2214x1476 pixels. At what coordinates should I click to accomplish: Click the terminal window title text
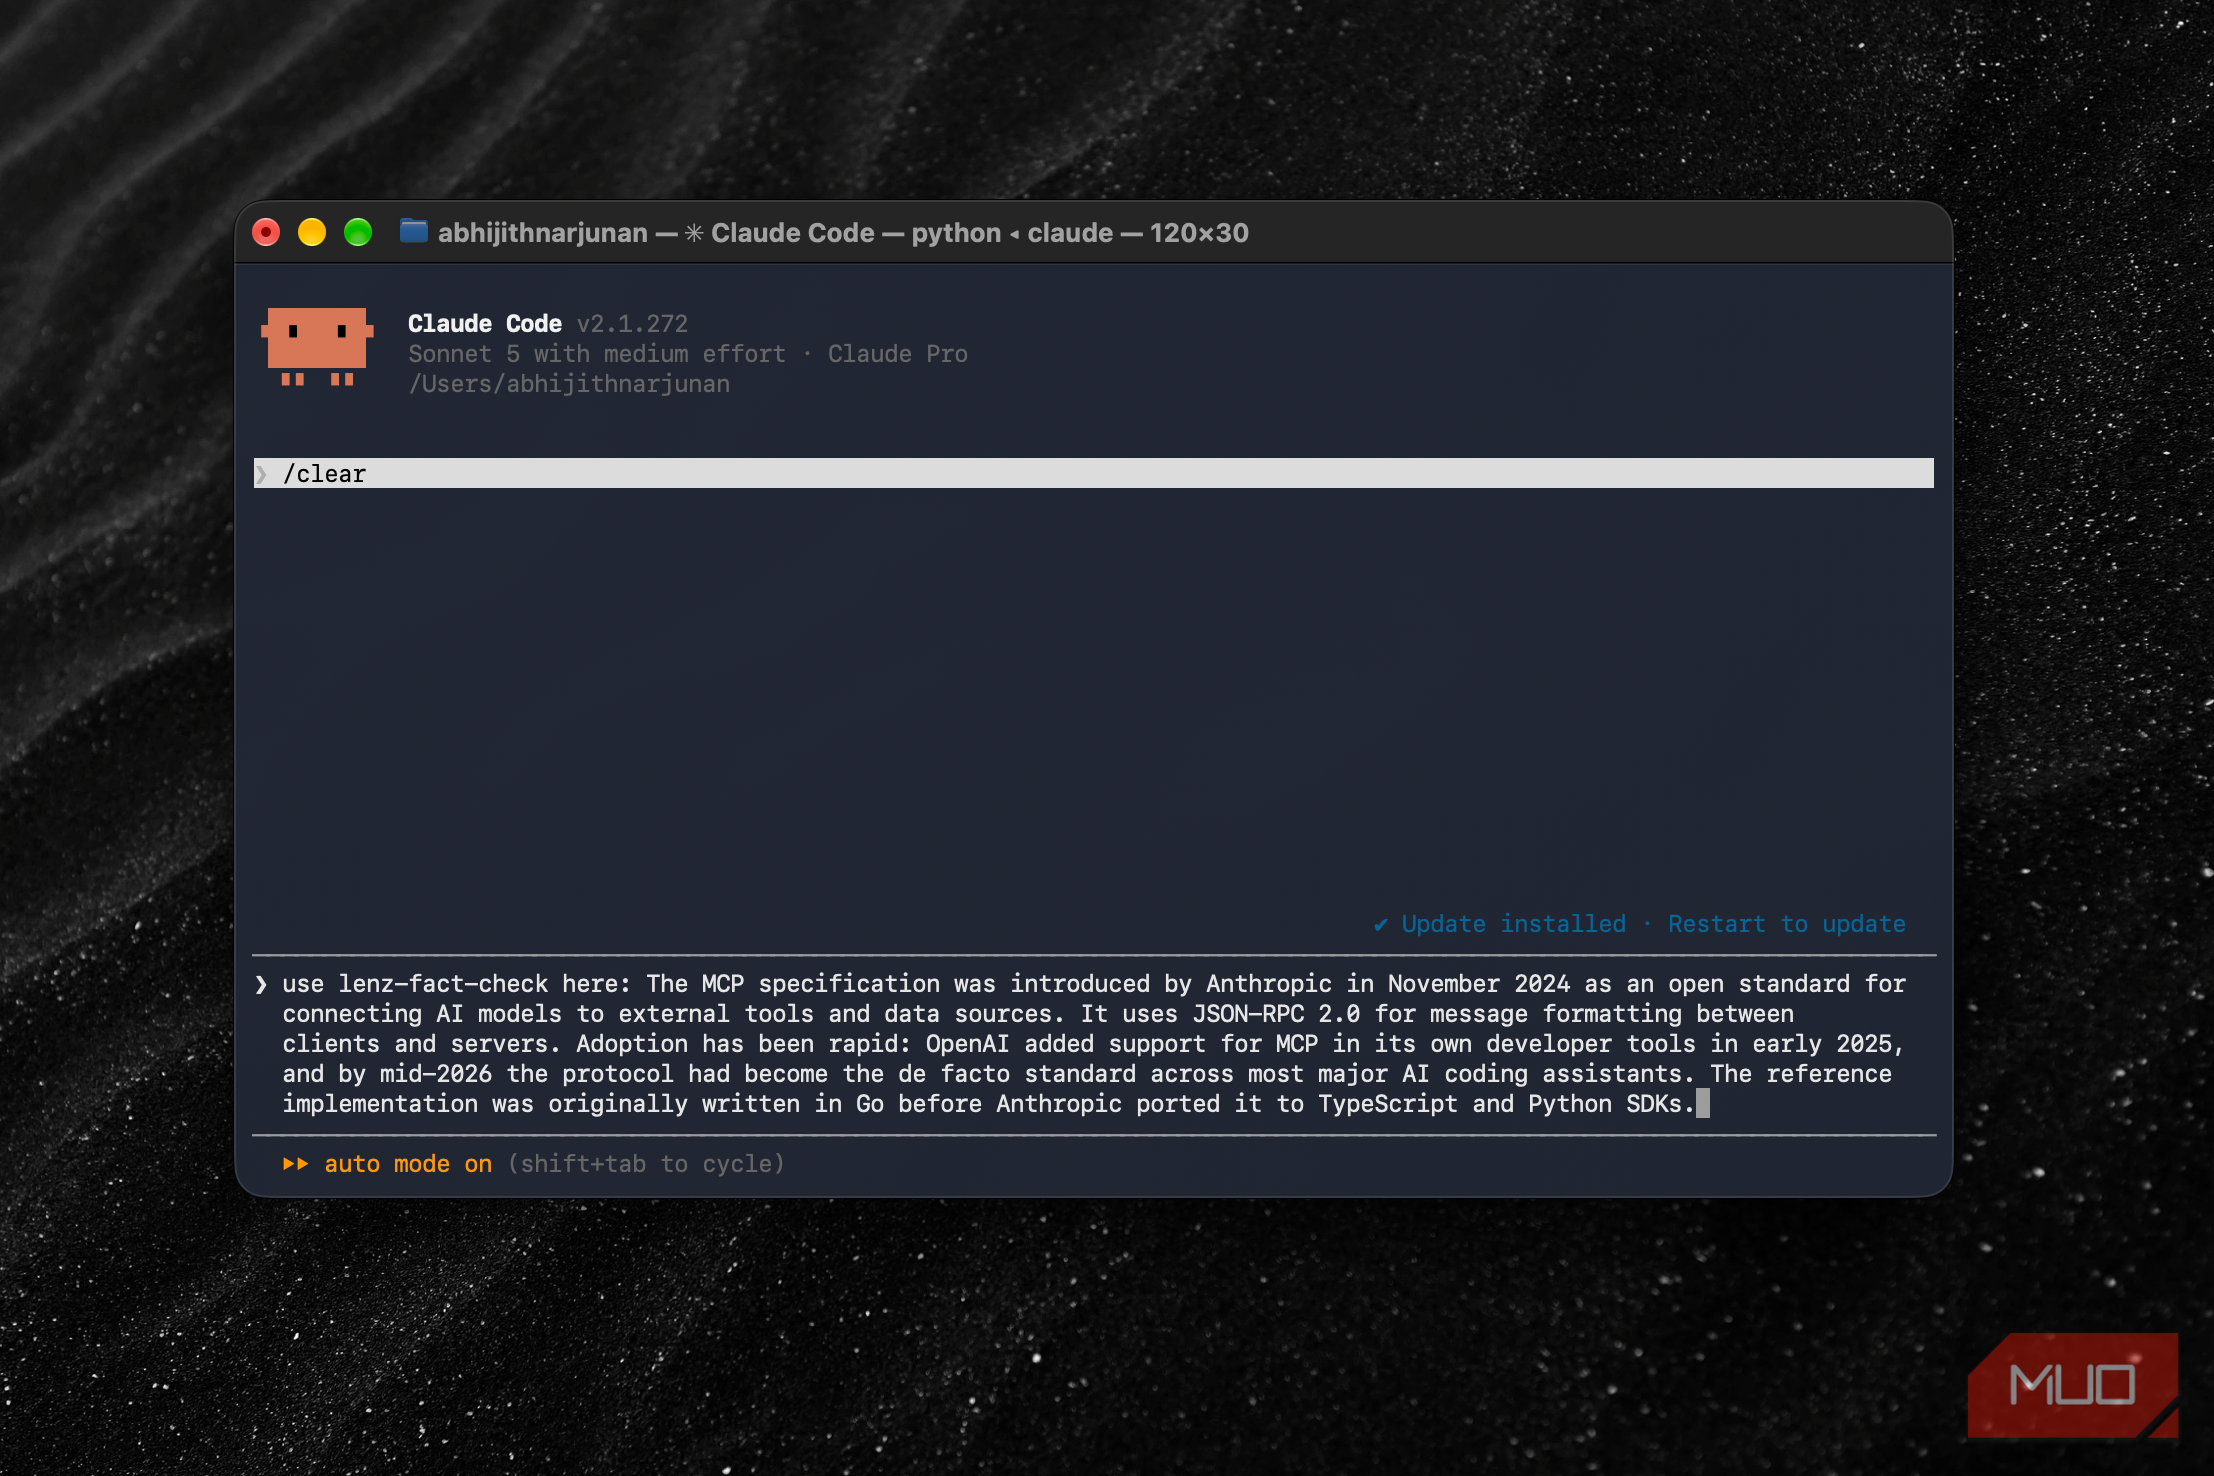[x=843, y=233]
